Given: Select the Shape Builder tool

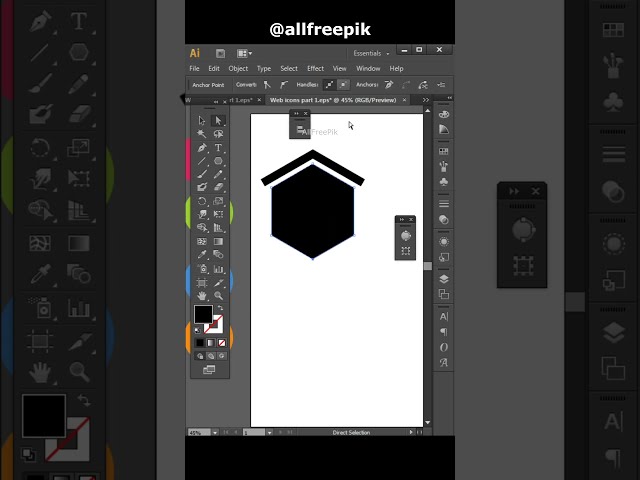Looking at the screenshot, I should (x=202, y=227).
